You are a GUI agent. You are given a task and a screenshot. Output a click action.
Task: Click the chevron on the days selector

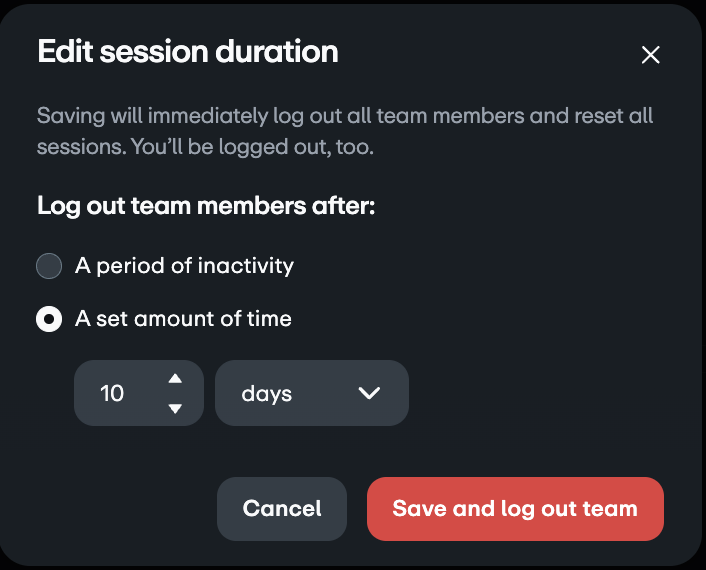tap(369, 393)
